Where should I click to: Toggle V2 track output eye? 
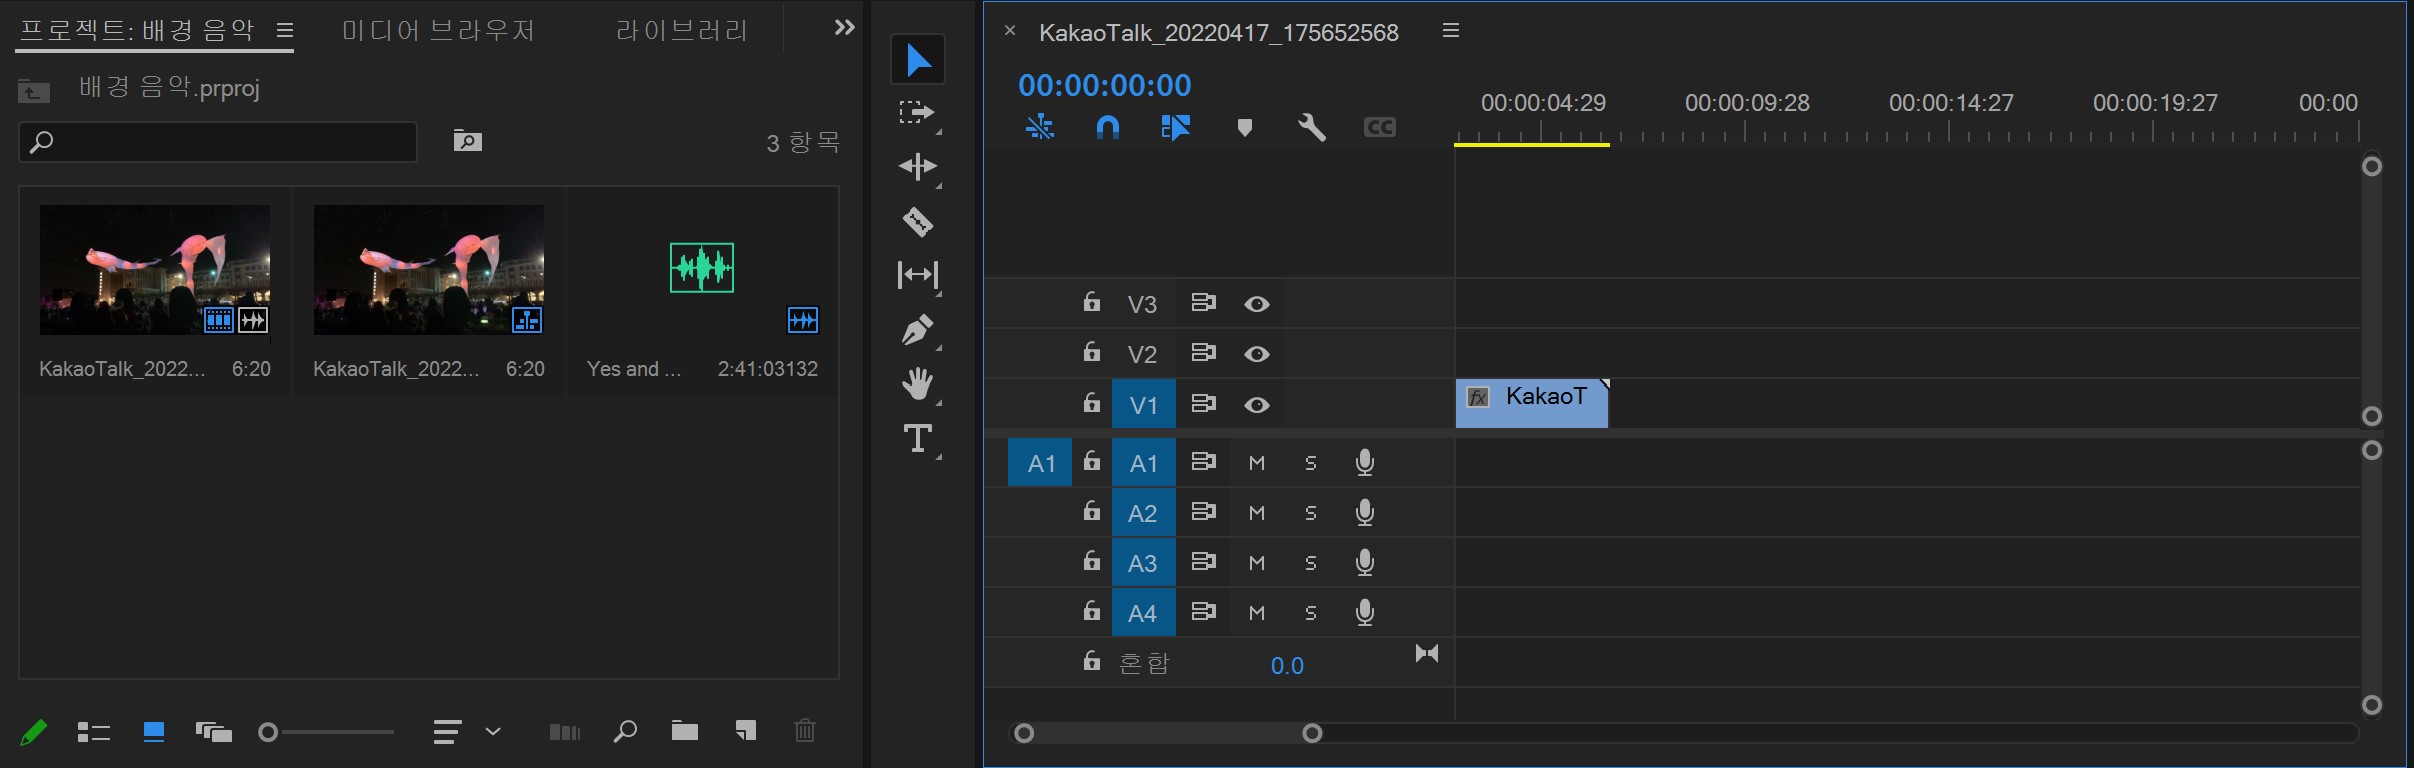pos(1257,354)
